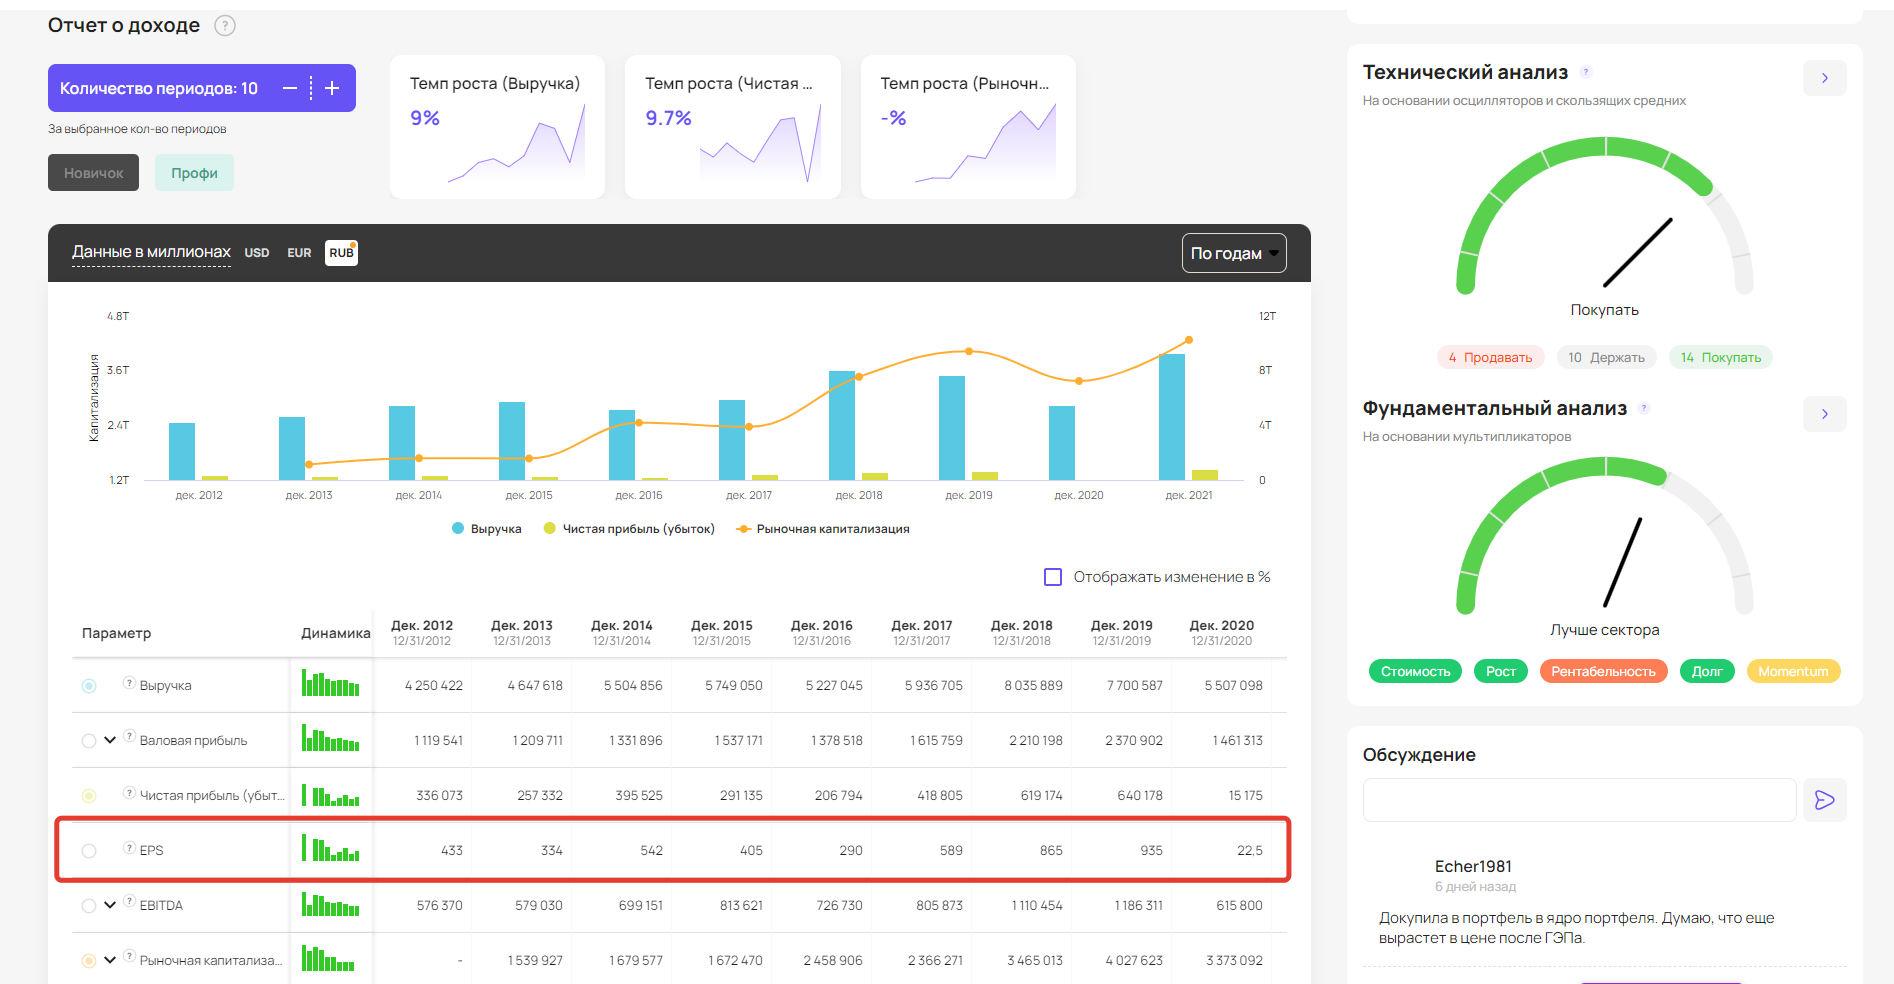Viewport: 1894px width, 984px height.
Task: Select the Профи mode button
Action: [x=194, y=173]
